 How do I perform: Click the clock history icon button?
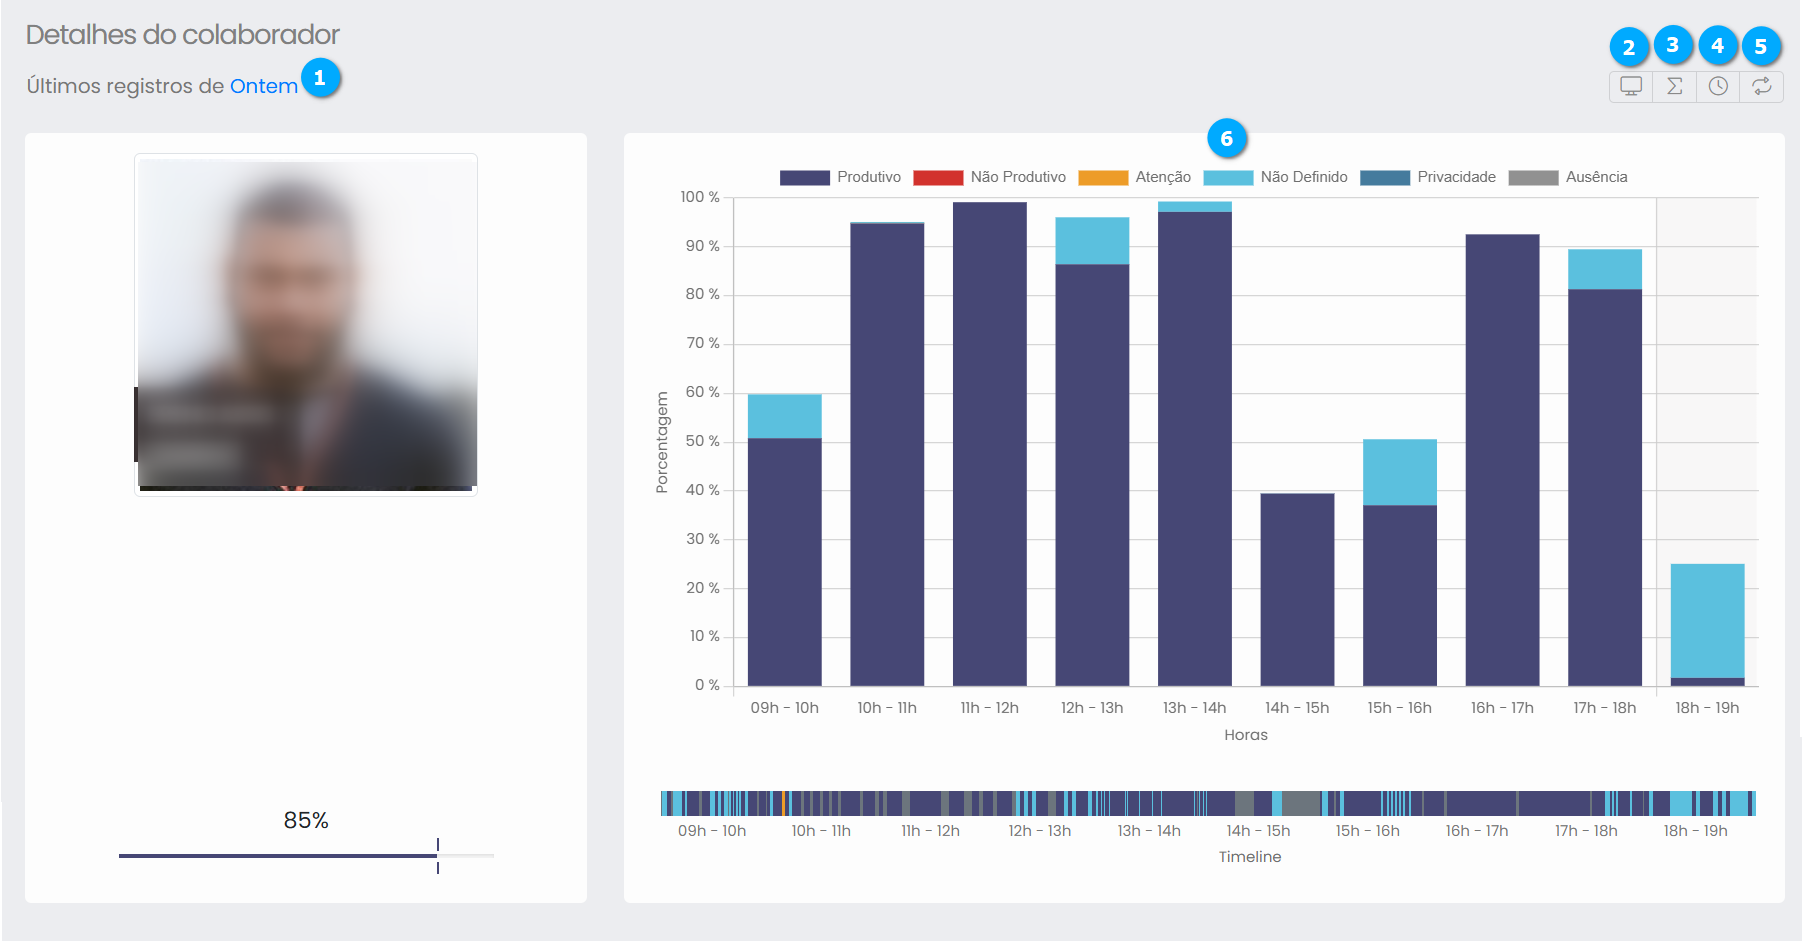pyautogui.click(x=1718, y=86)
